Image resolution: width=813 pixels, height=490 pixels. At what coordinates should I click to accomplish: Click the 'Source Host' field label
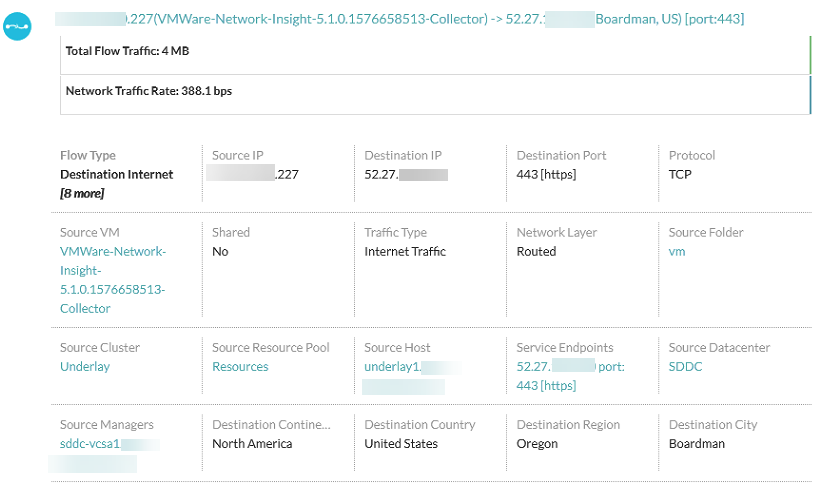tap(397, 347)
